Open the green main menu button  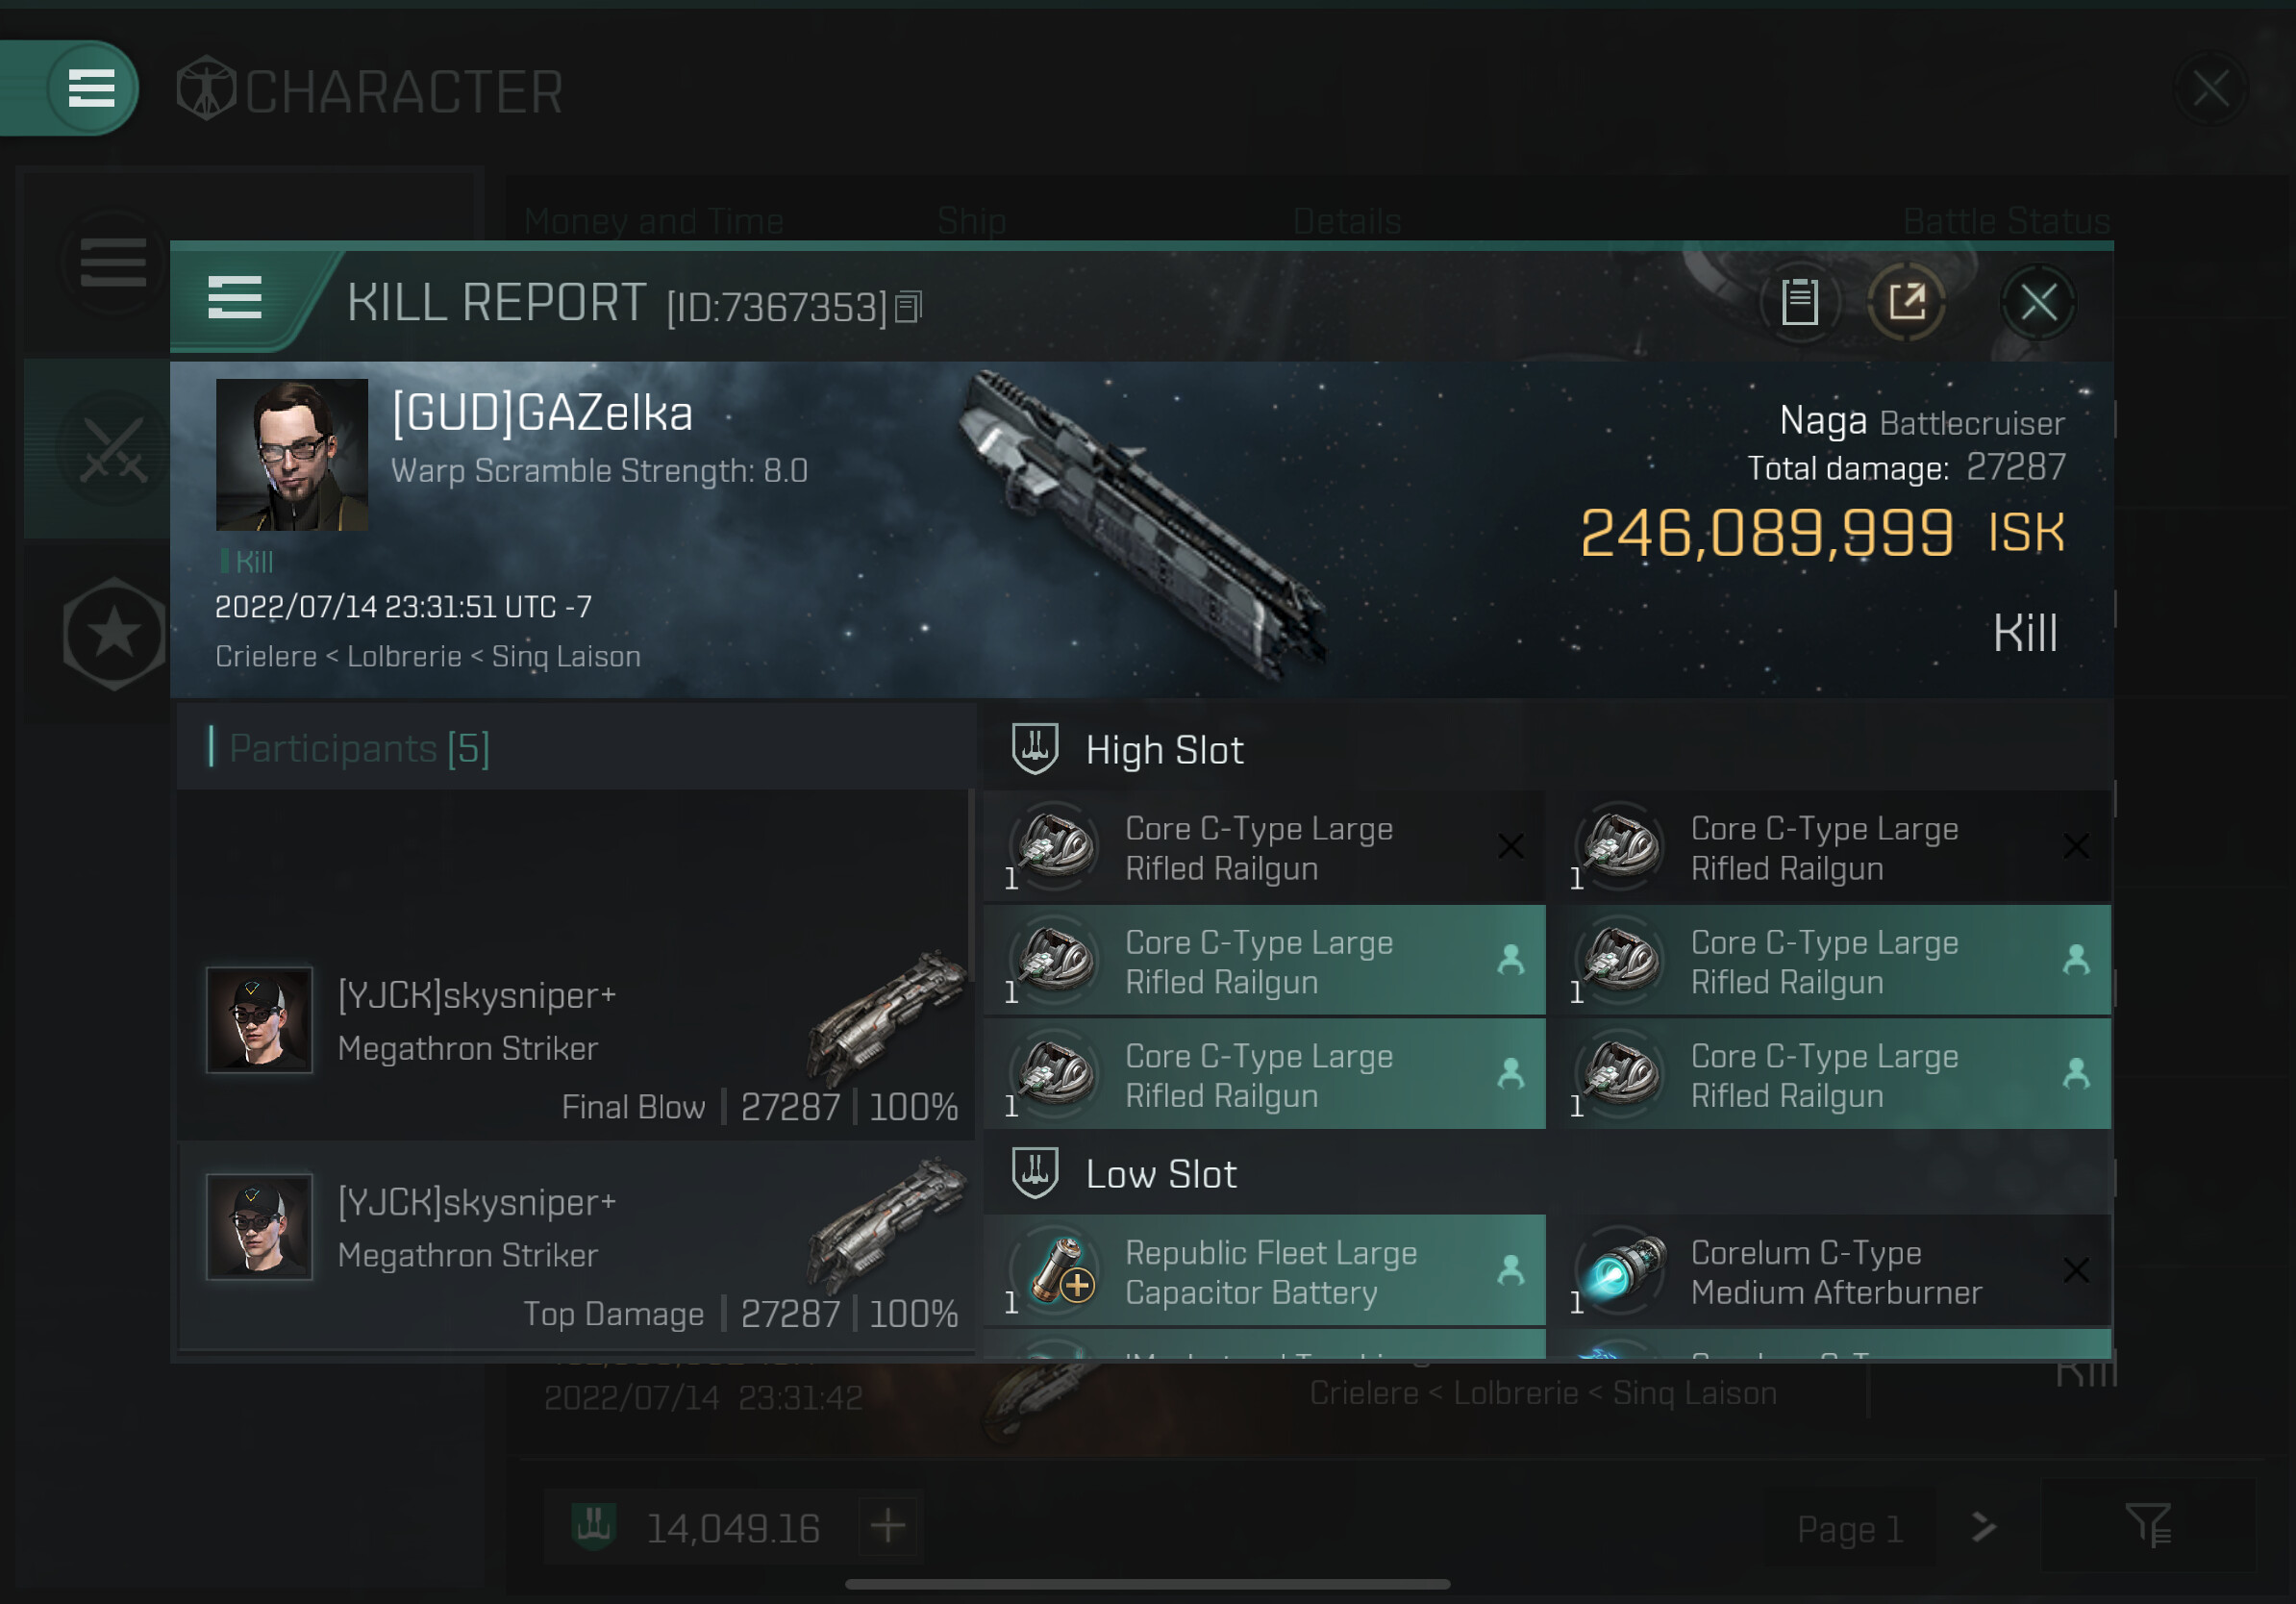92,88
